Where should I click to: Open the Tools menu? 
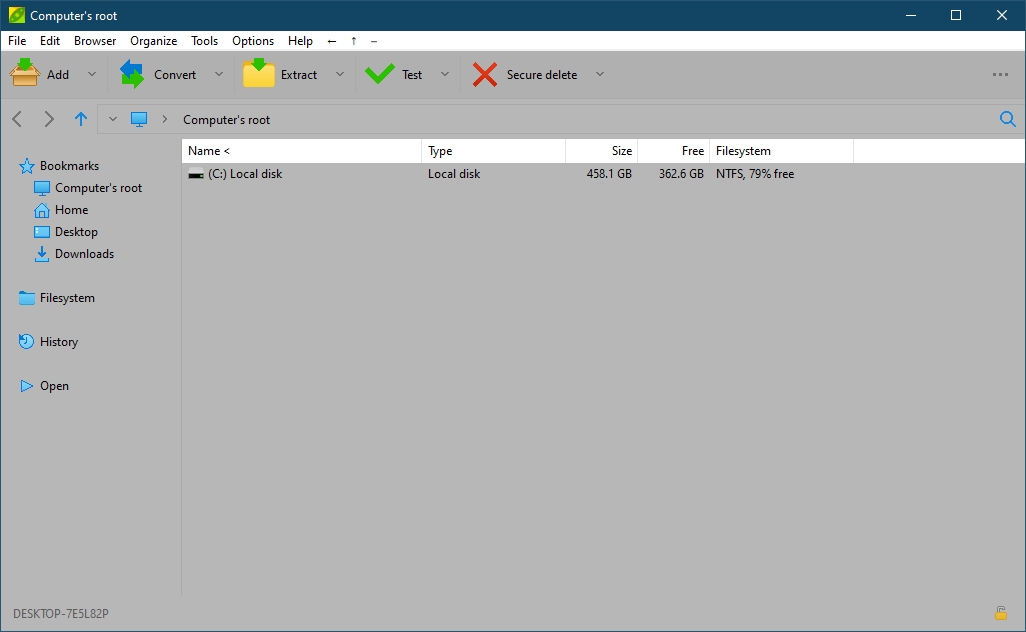[x=204, y=41]
